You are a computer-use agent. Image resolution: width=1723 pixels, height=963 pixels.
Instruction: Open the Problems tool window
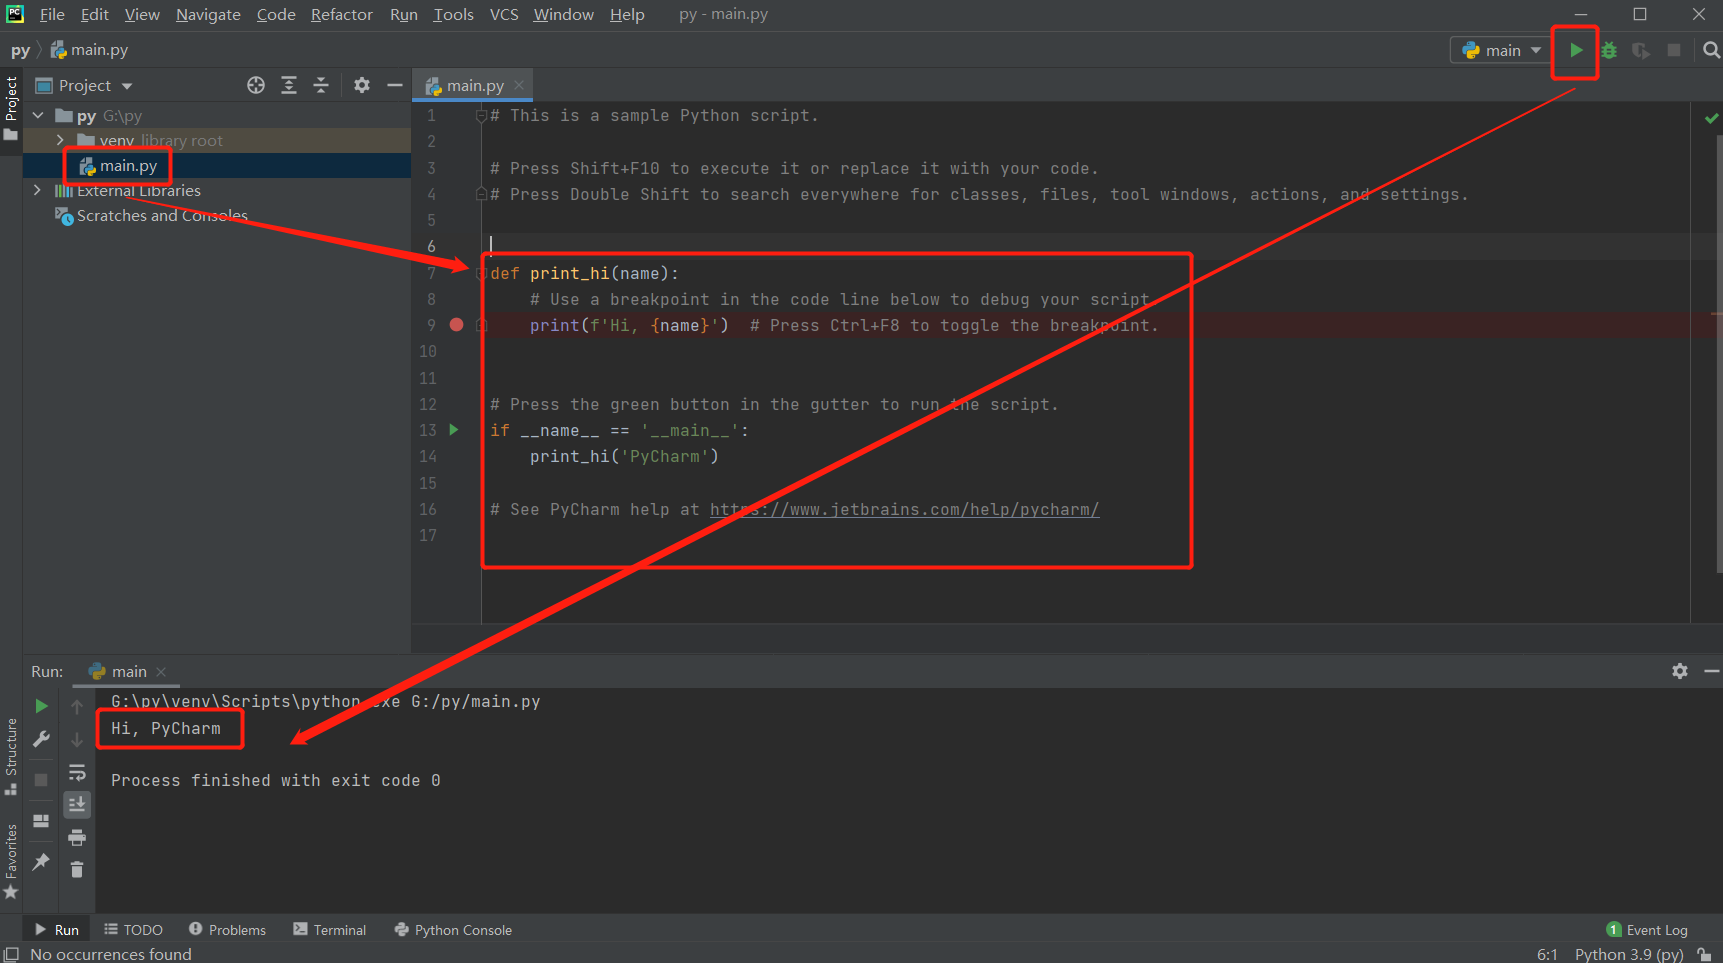click(227, 929)
